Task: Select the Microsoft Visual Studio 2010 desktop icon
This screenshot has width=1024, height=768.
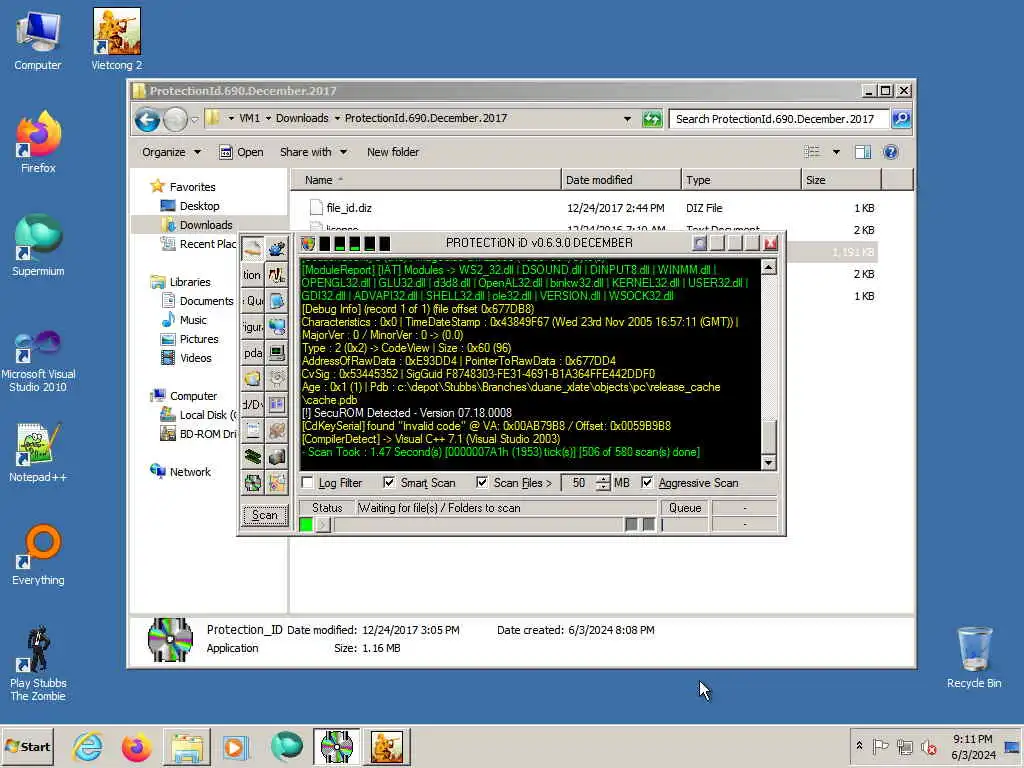Action: click(x=38, y=361)
